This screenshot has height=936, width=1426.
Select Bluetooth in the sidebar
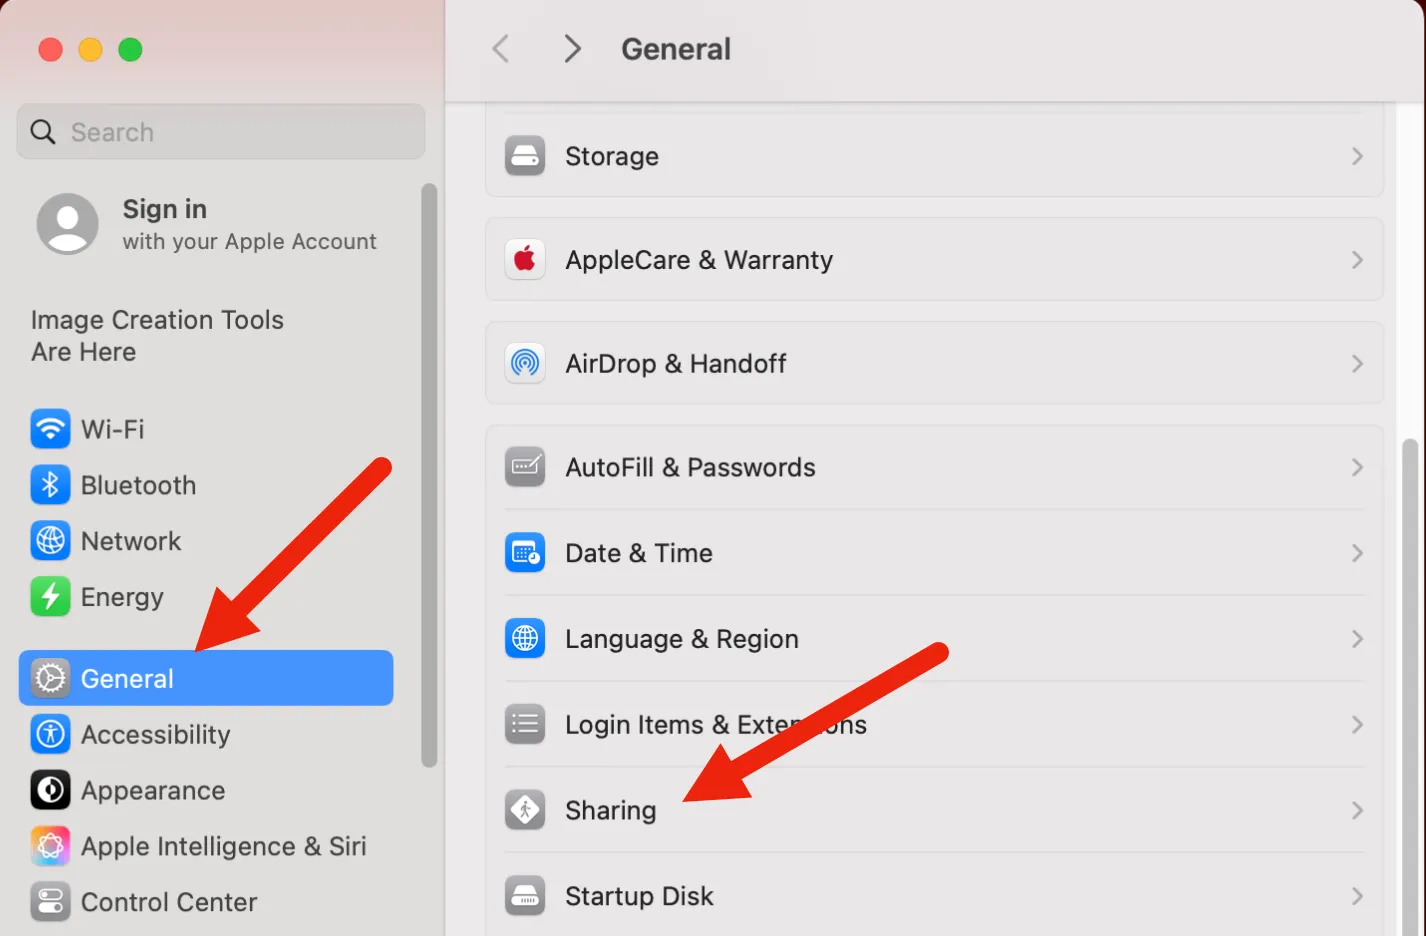coord(206,485)
